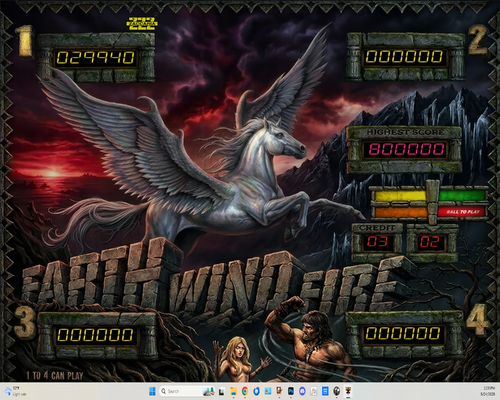Image resolution: width=500 pixels, height=400 pixels.
Task: Click the '1 TO 4 CAN PLAY' text
Action: pos(55,376)
